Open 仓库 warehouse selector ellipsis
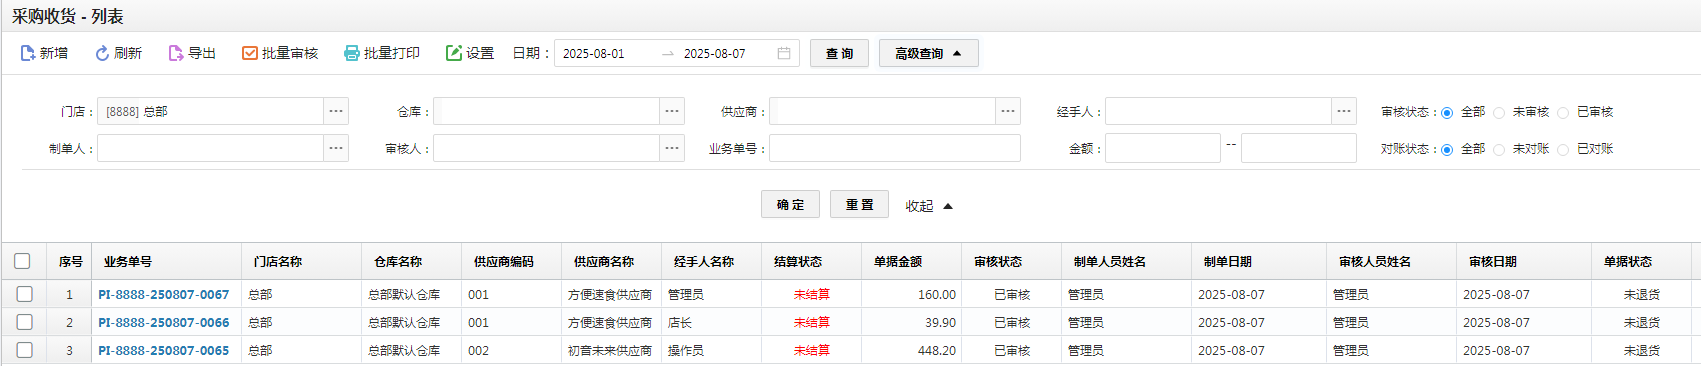 click(x=672, y=111)
